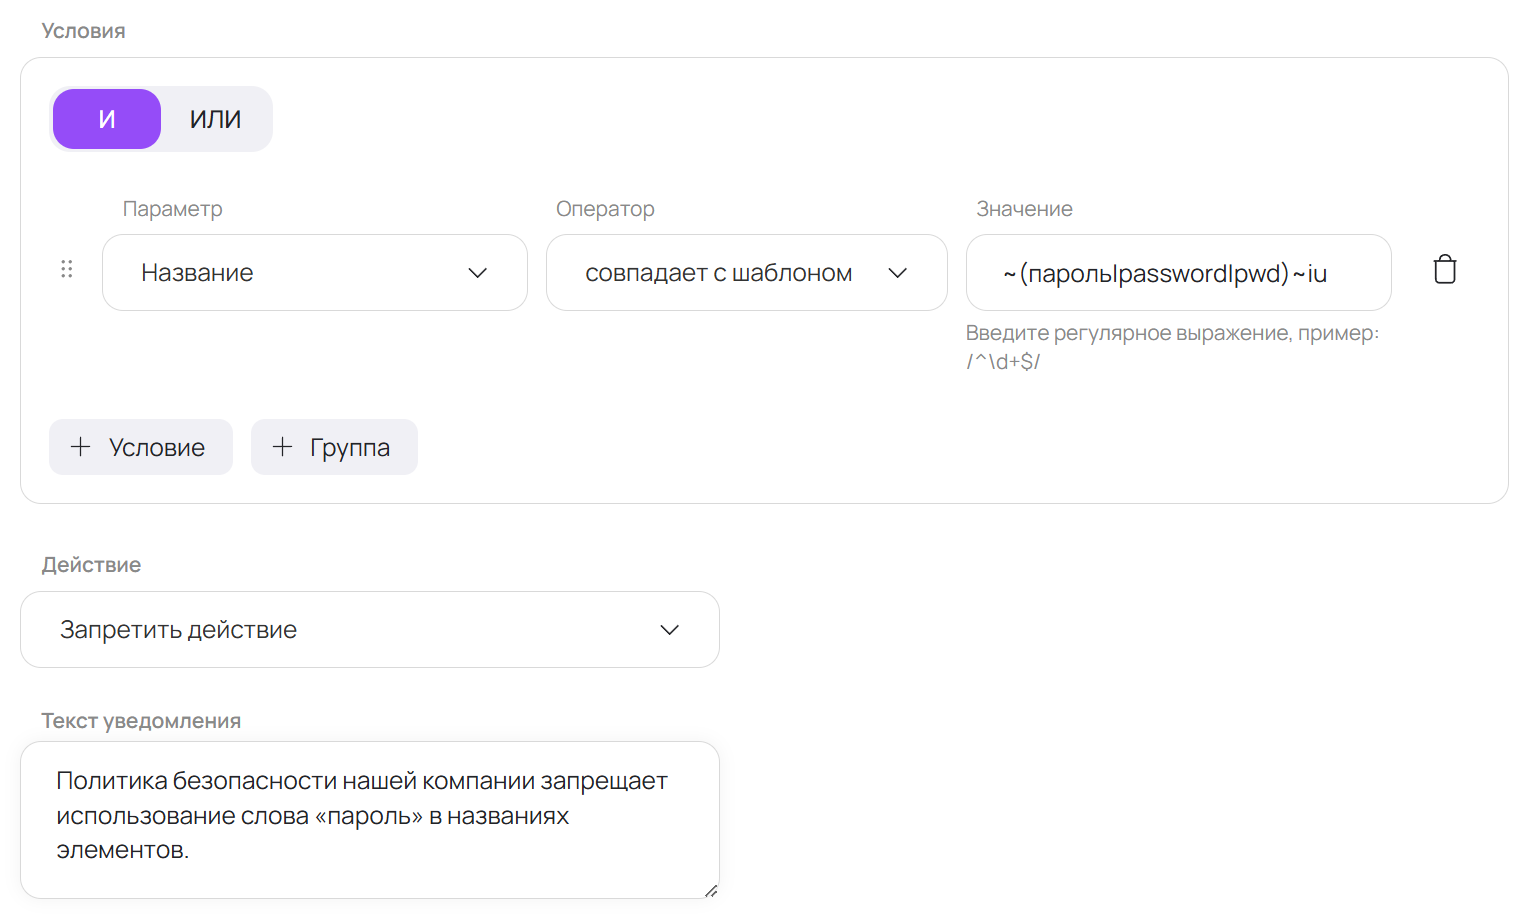The image size is (1530, 915).
Task: Open the Название parameter dropdown
Action: click(314, 272)
